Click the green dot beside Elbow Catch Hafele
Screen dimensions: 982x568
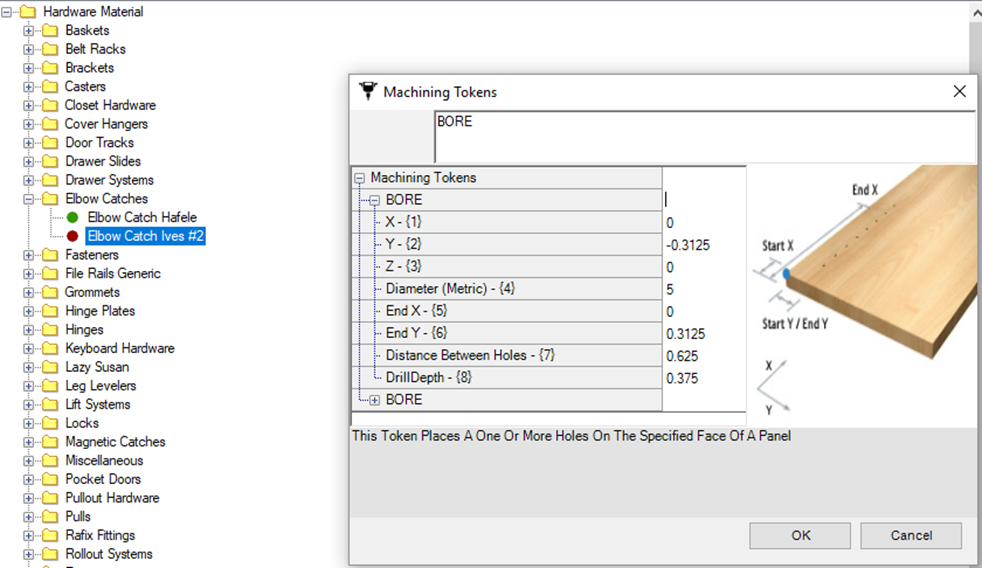[72, 217]
